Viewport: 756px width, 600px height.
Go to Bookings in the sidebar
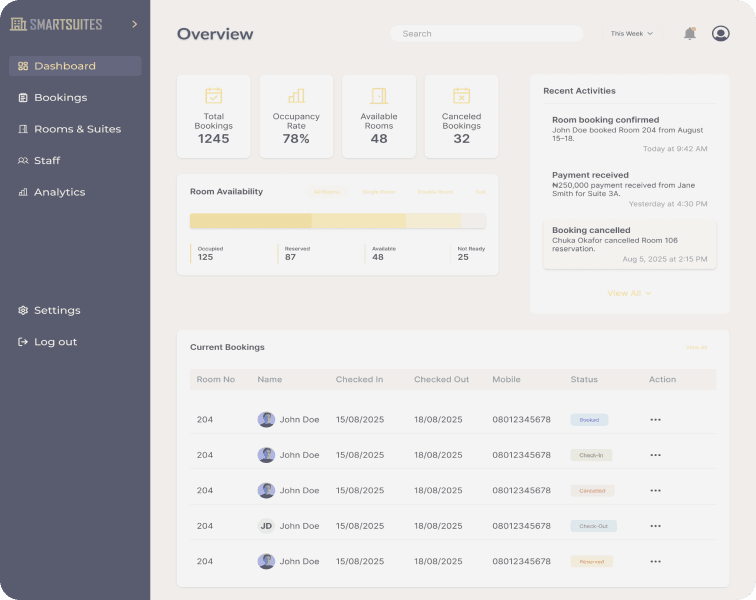[60, 98]
